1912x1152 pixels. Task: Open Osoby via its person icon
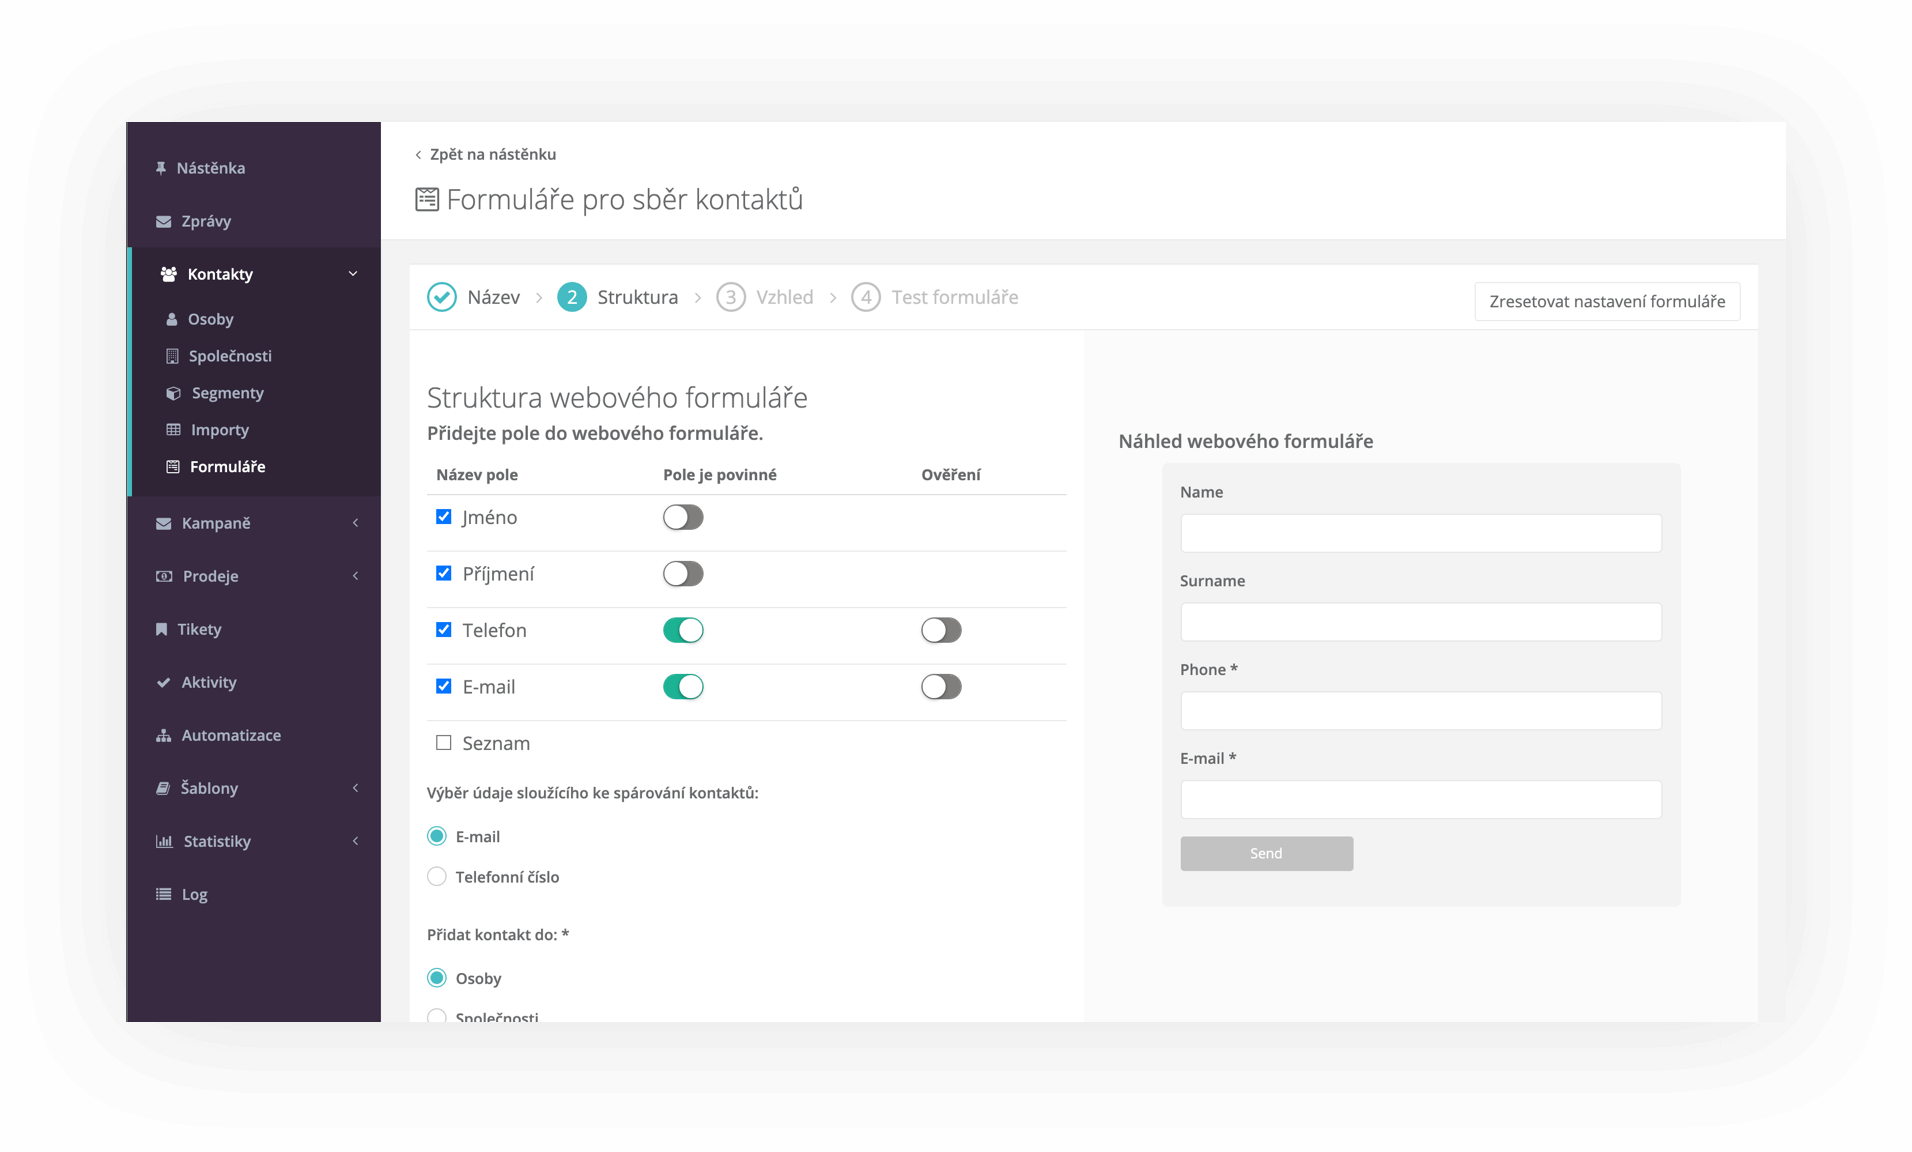tap(172, 319)
